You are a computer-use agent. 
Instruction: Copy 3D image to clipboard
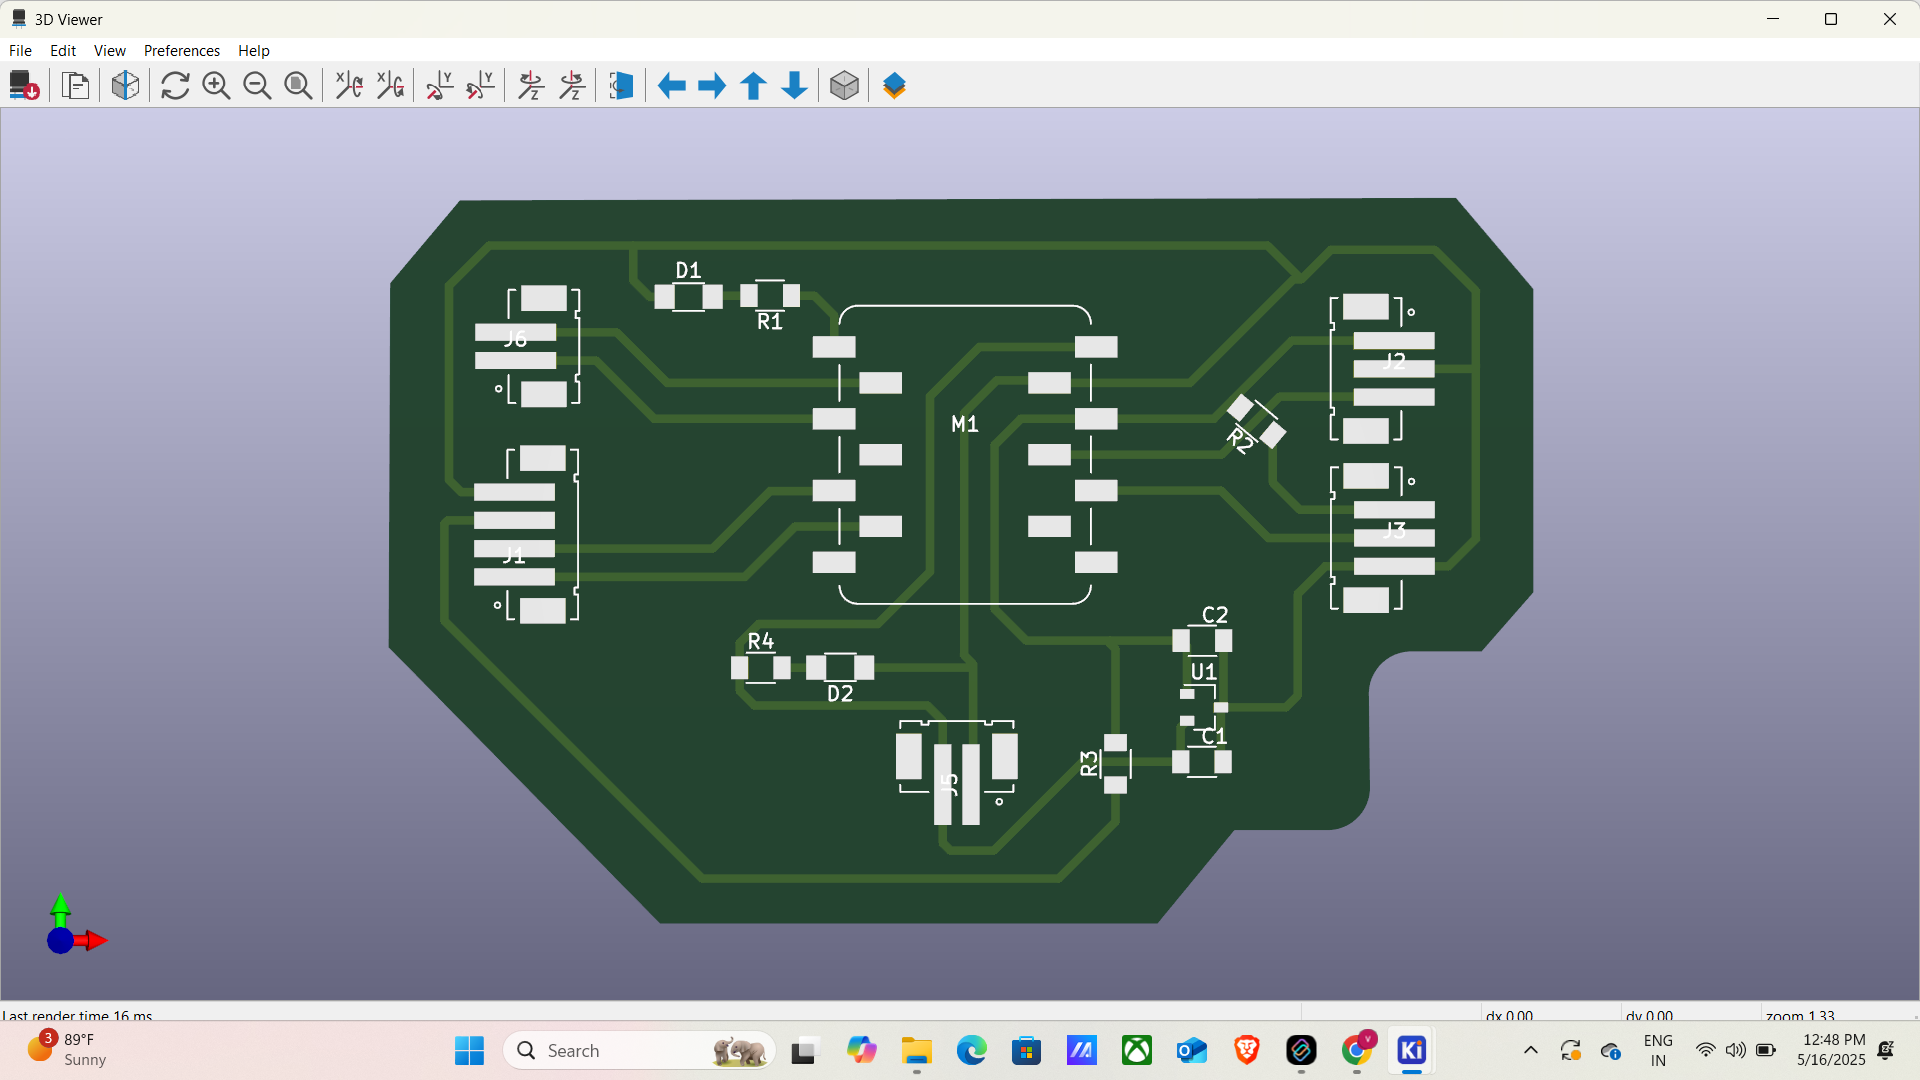click(x=76, y=86)
